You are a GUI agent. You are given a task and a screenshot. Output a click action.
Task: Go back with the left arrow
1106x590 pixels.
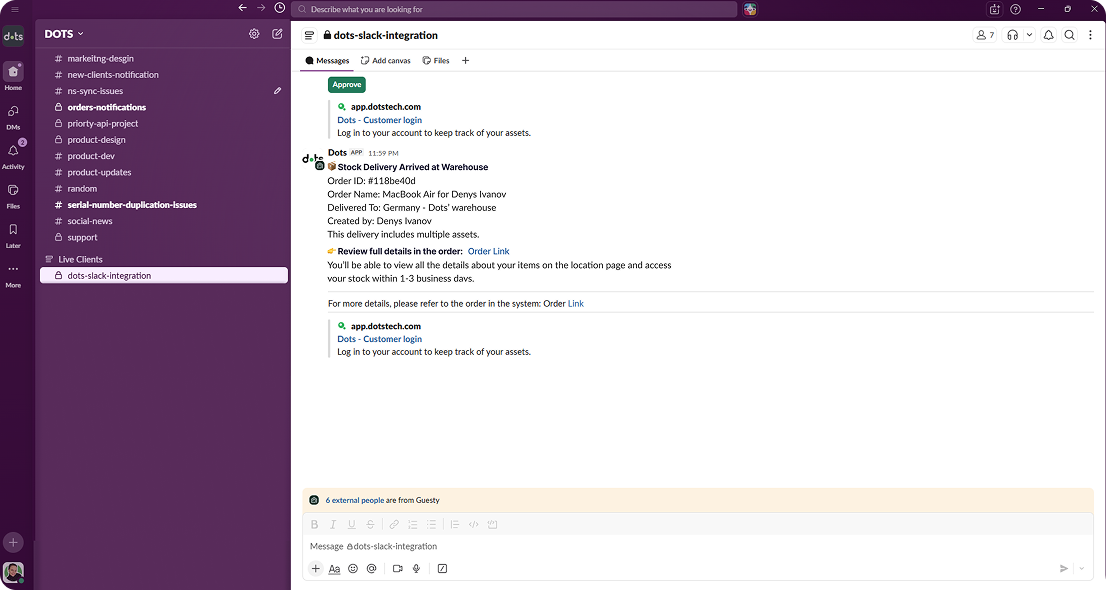click(243, 8)
